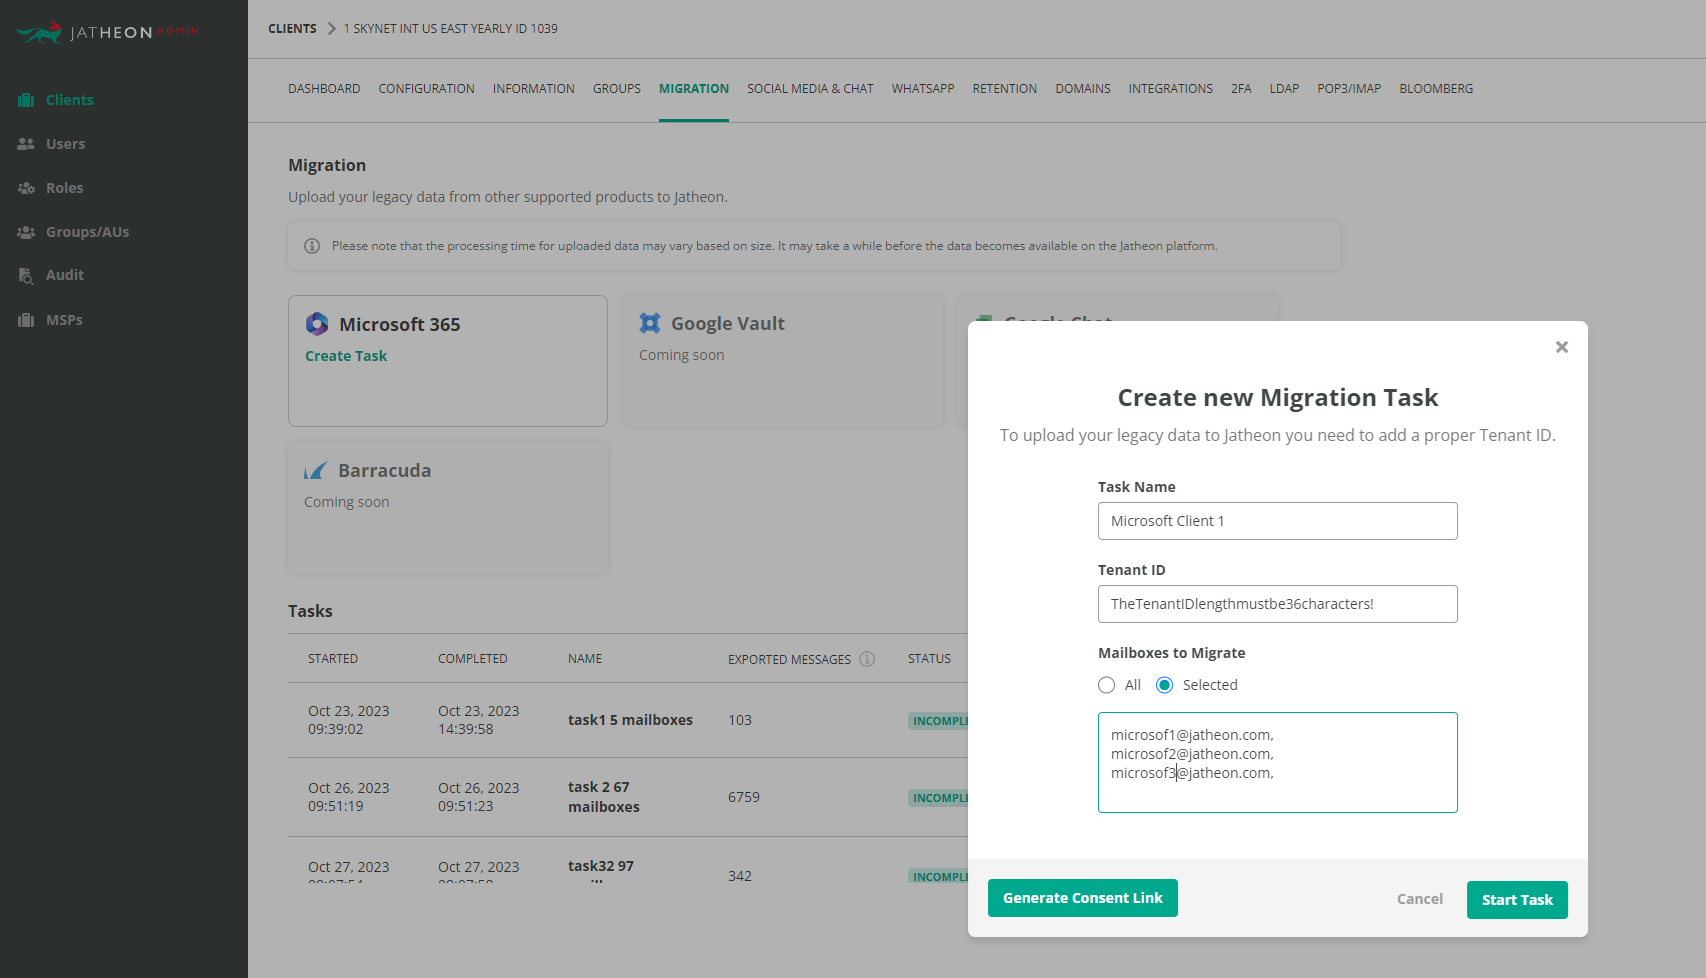Switch to the Information tab
This screenshot has height=978, width=1706.
tap(534, 89)
